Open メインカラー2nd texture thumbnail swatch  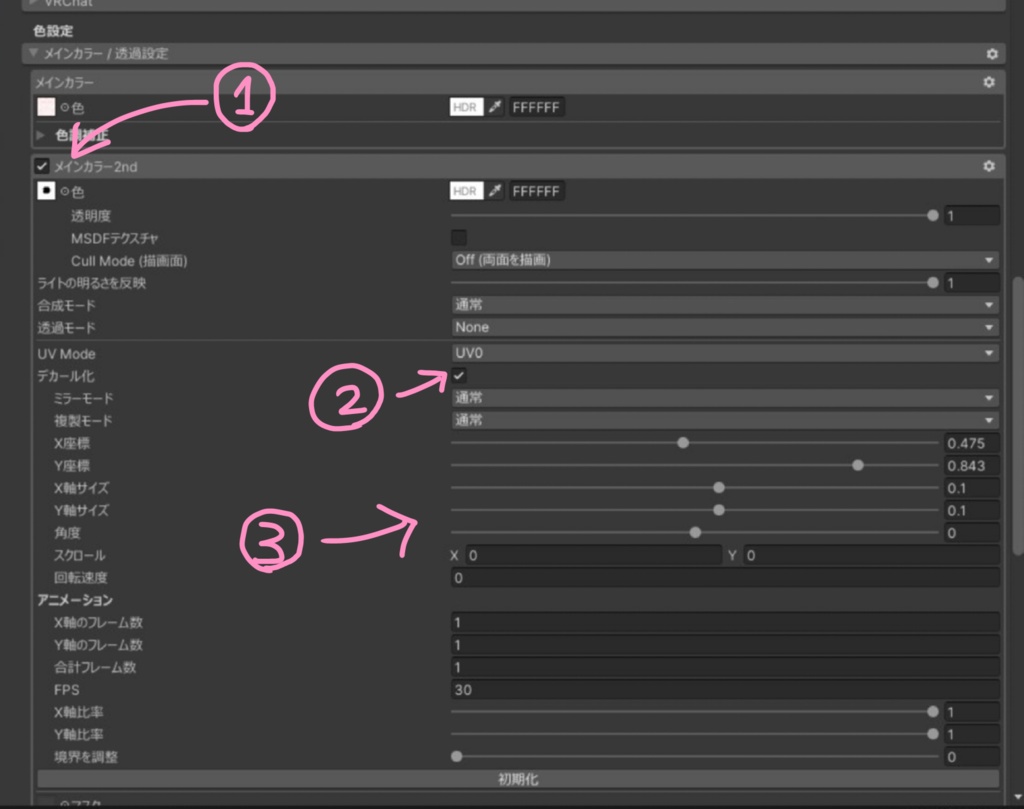46,191
